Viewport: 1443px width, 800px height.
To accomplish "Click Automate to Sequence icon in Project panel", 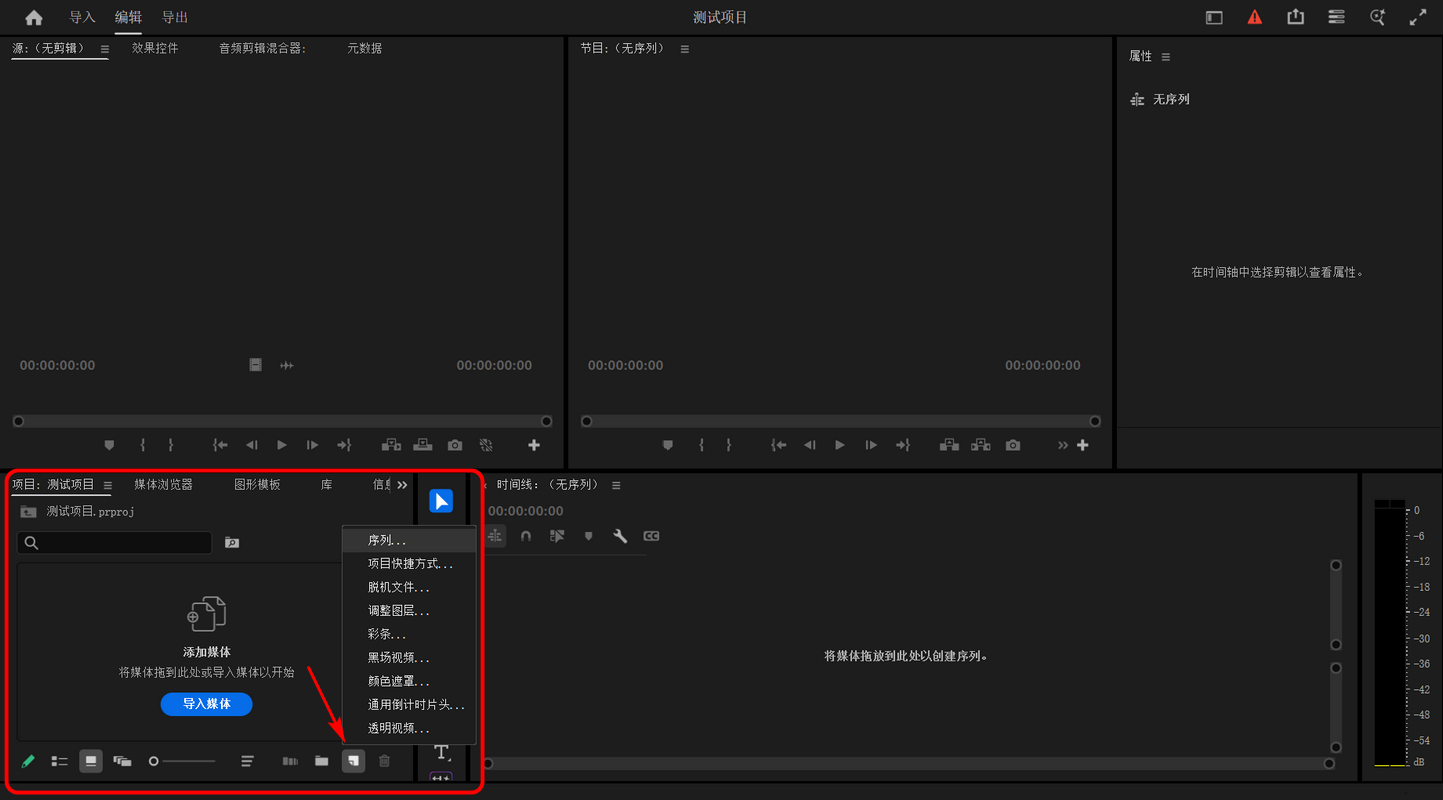I will tap(290, 761).
